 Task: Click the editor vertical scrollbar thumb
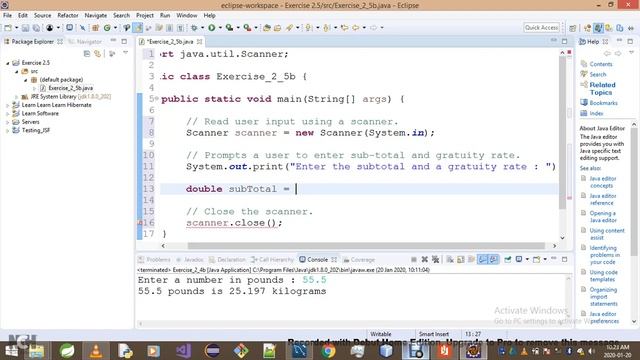562,133
